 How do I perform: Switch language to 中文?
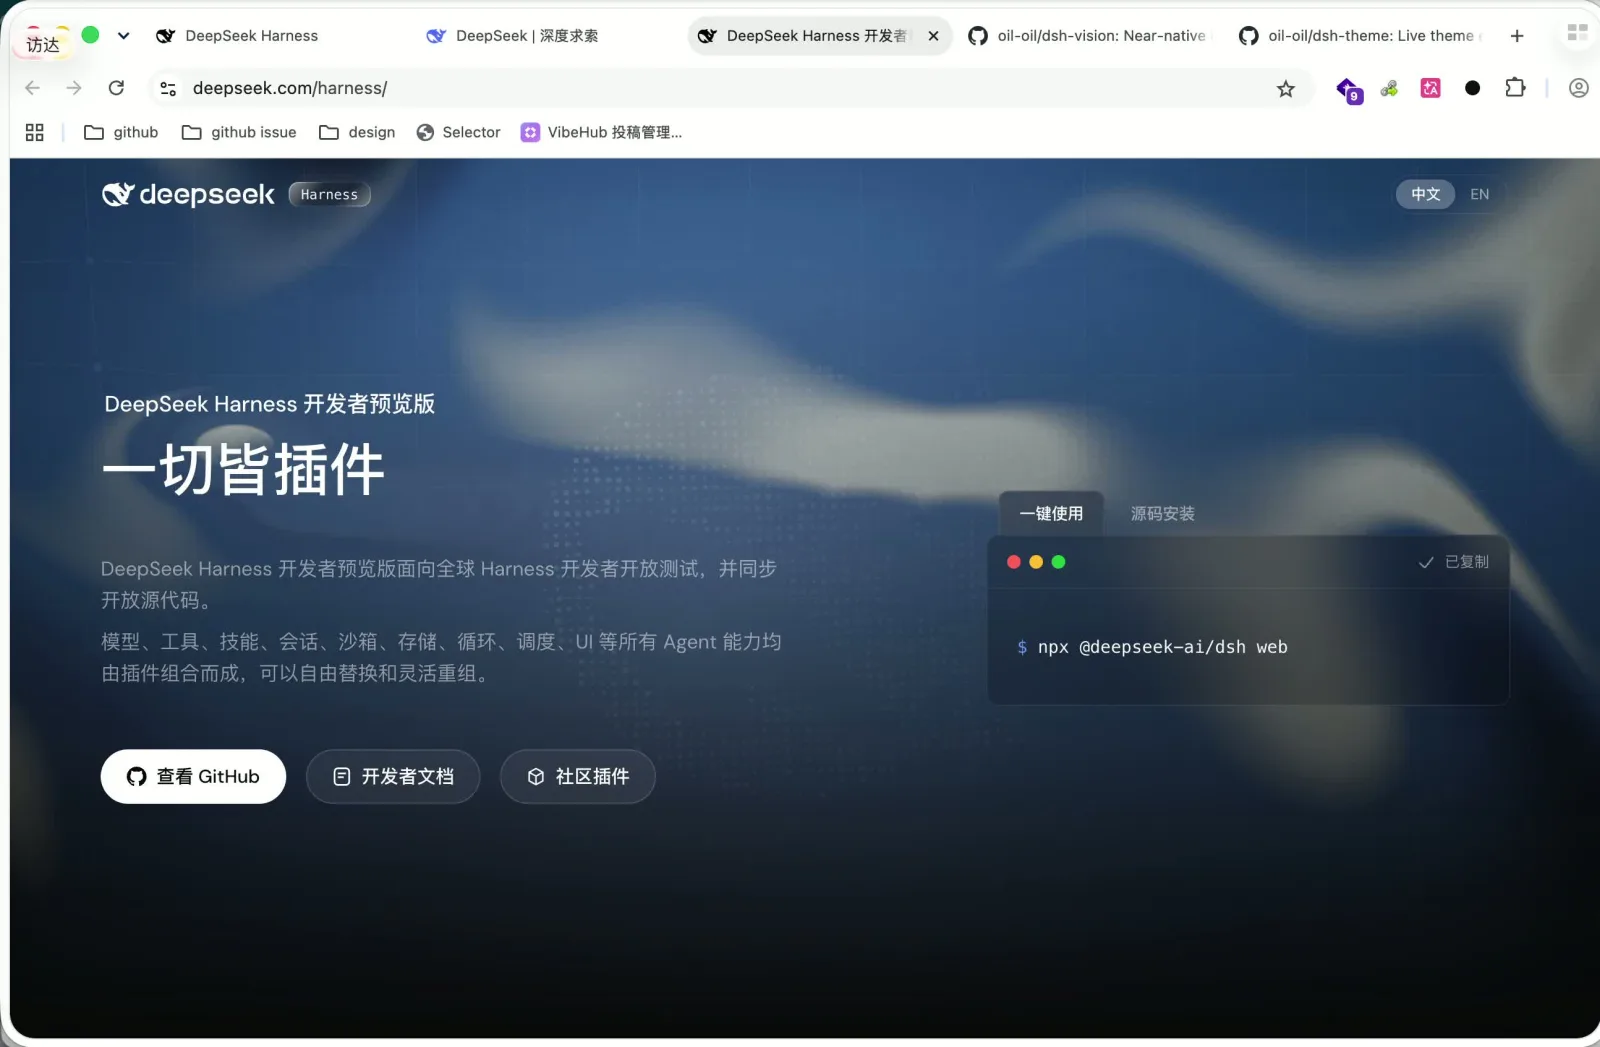click(1425, 194)
